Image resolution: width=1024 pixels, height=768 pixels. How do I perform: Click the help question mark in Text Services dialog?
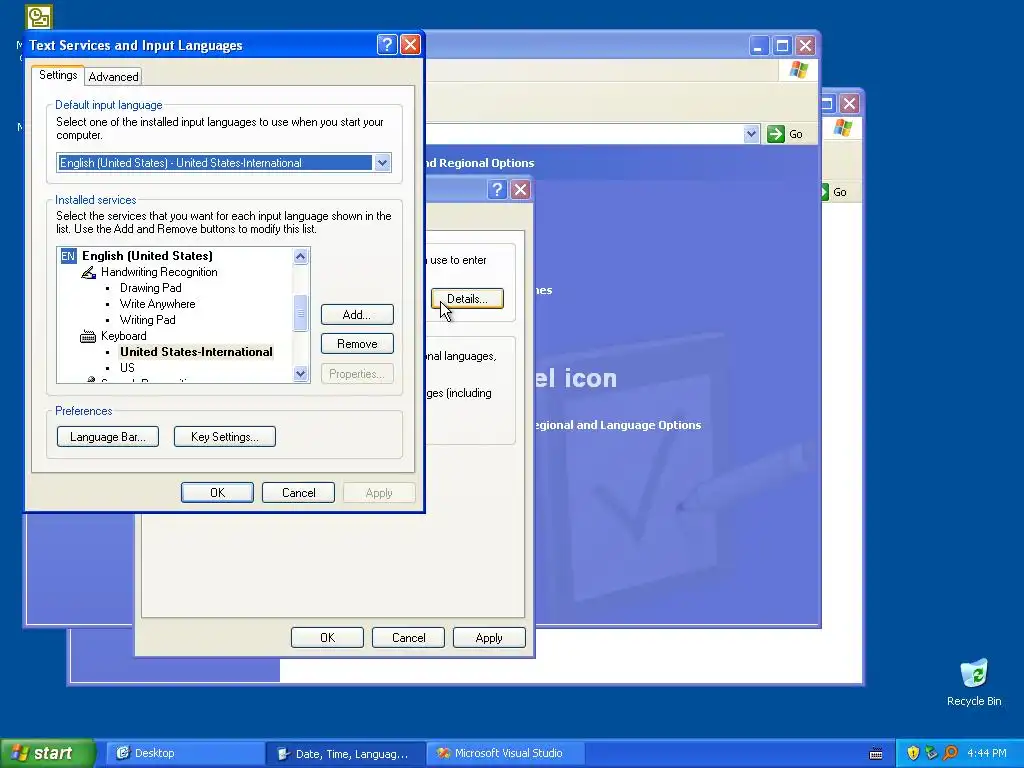pos(387,44)
